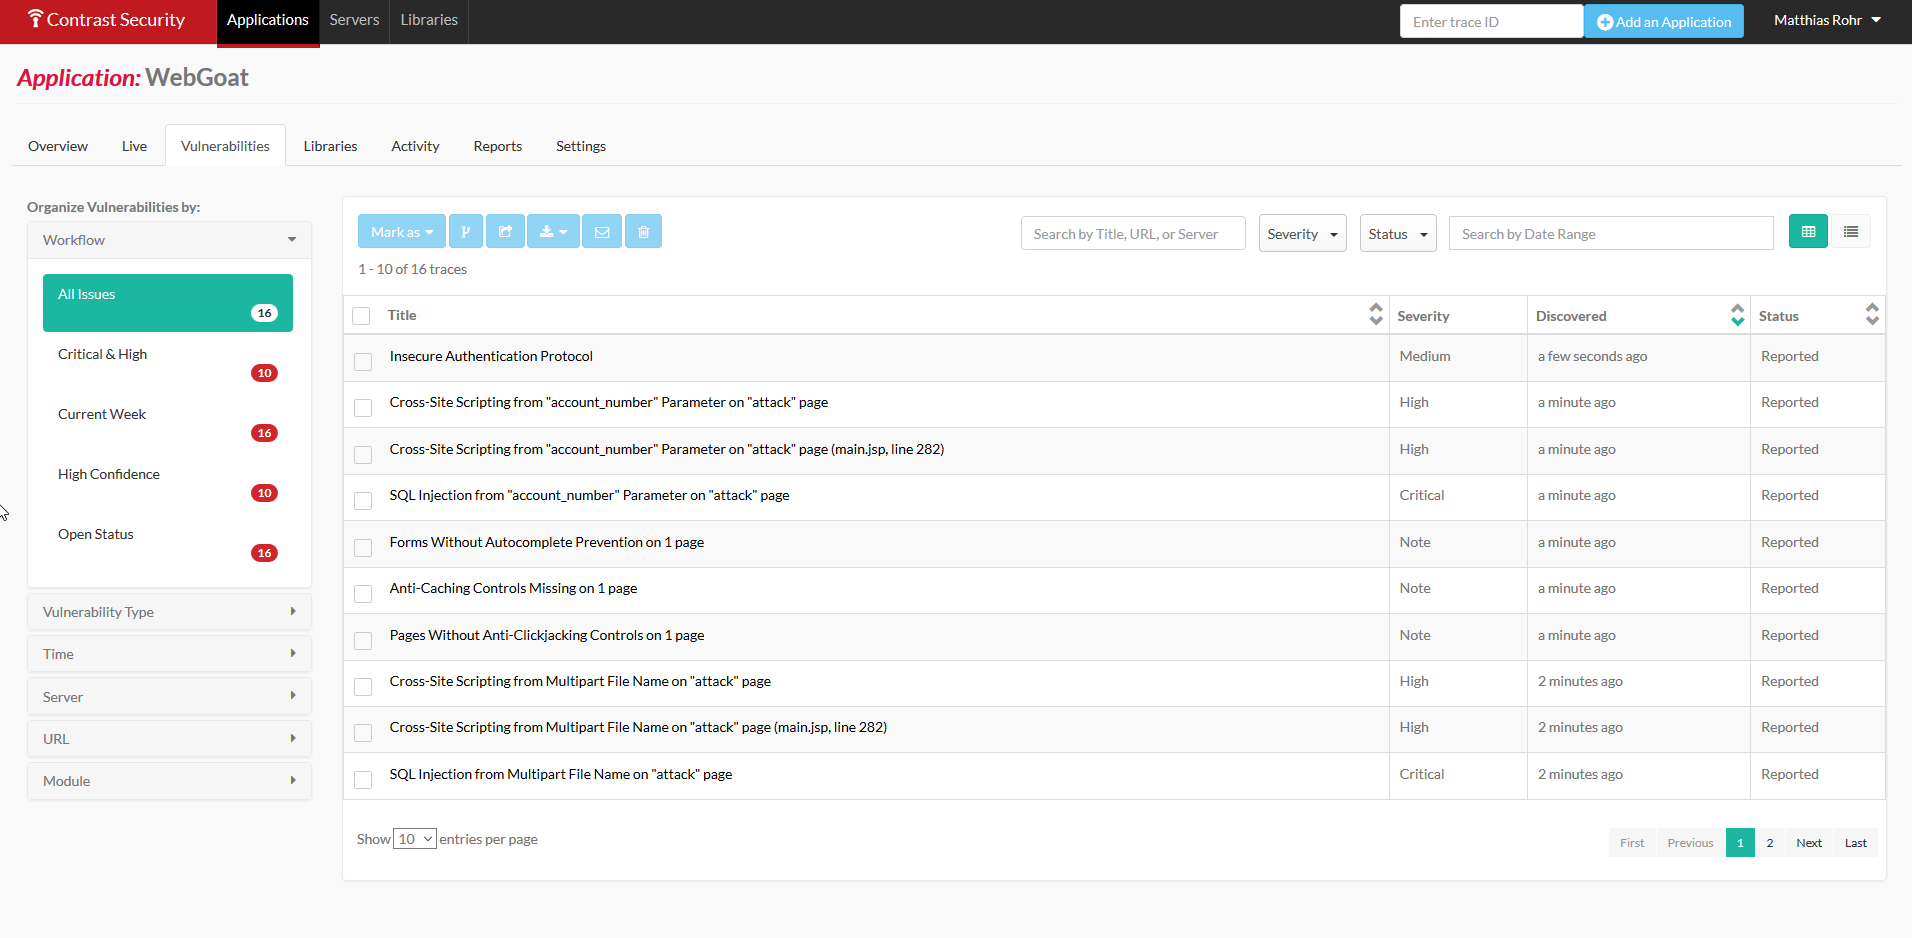Click the share/export arrow icon button
This screenshot has height=938, width=1912.
[x=505, y=232]
